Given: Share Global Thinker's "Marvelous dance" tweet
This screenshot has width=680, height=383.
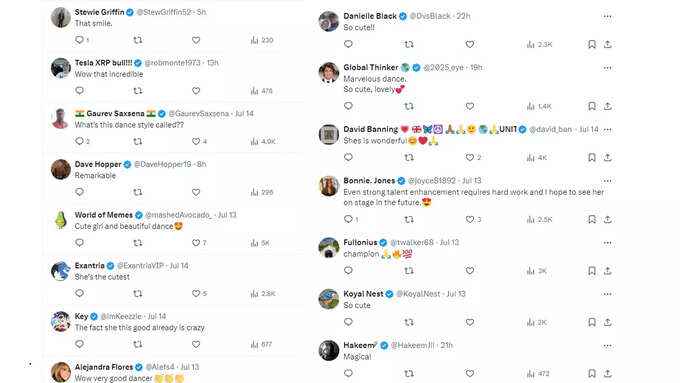Looking at the screenshot, I should pyautogui.click(x=608, y=106).
